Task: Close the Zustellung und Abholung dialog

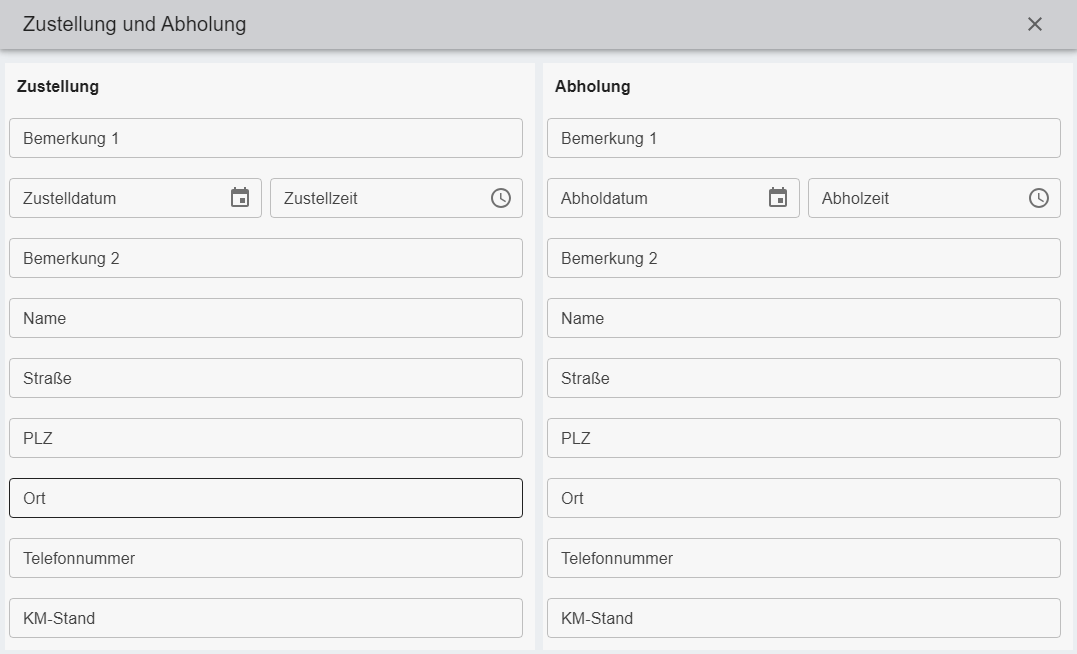Action: pyautogui.click(x=1035, y=24)
